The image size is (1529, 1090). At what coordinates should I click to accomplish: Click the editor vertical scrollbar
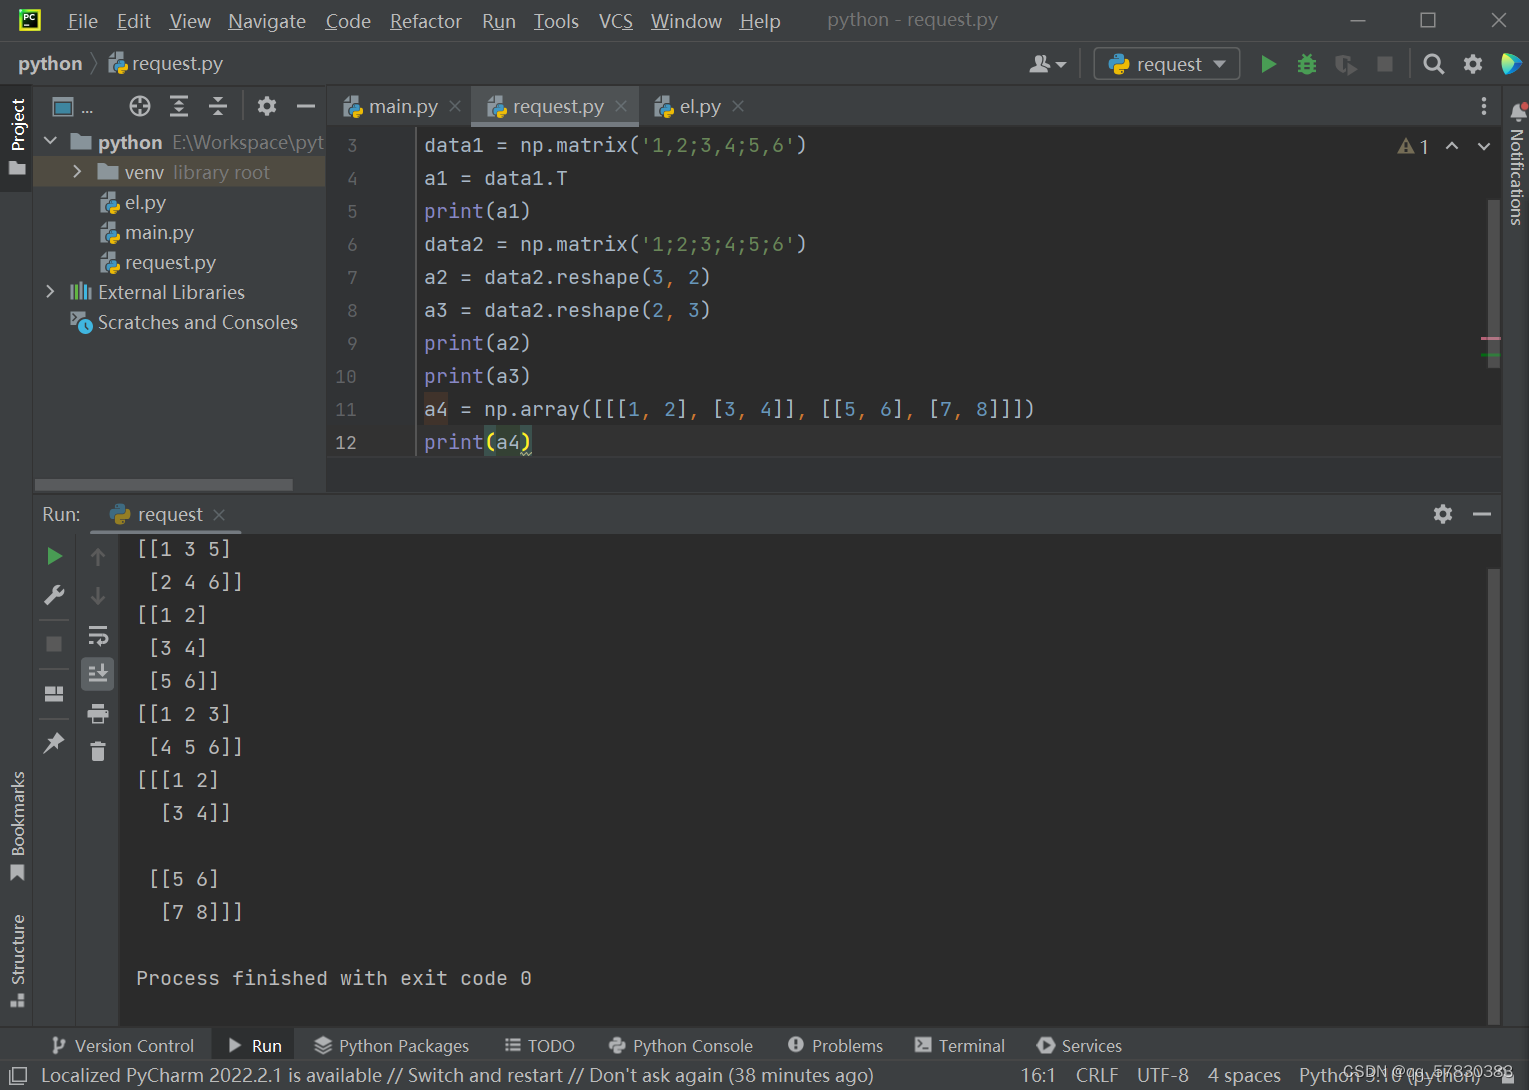pyautogui.click(x=1493, y=284)
